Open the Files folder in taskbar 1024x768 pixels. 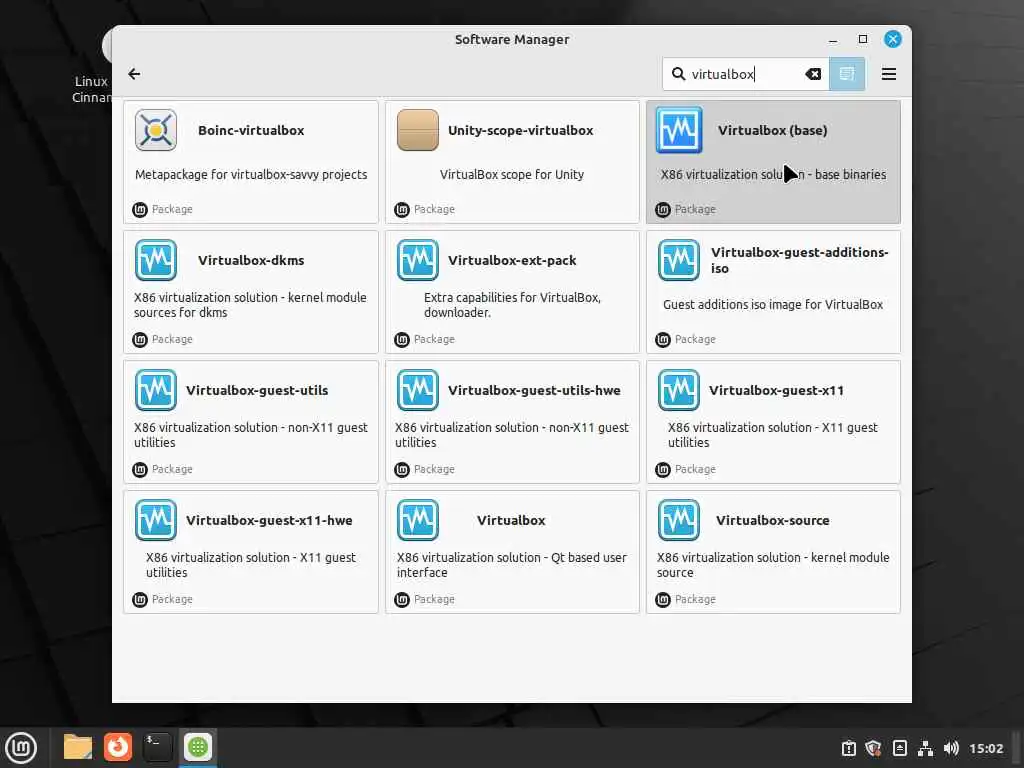pyautogui.click(x=78, y=747)
